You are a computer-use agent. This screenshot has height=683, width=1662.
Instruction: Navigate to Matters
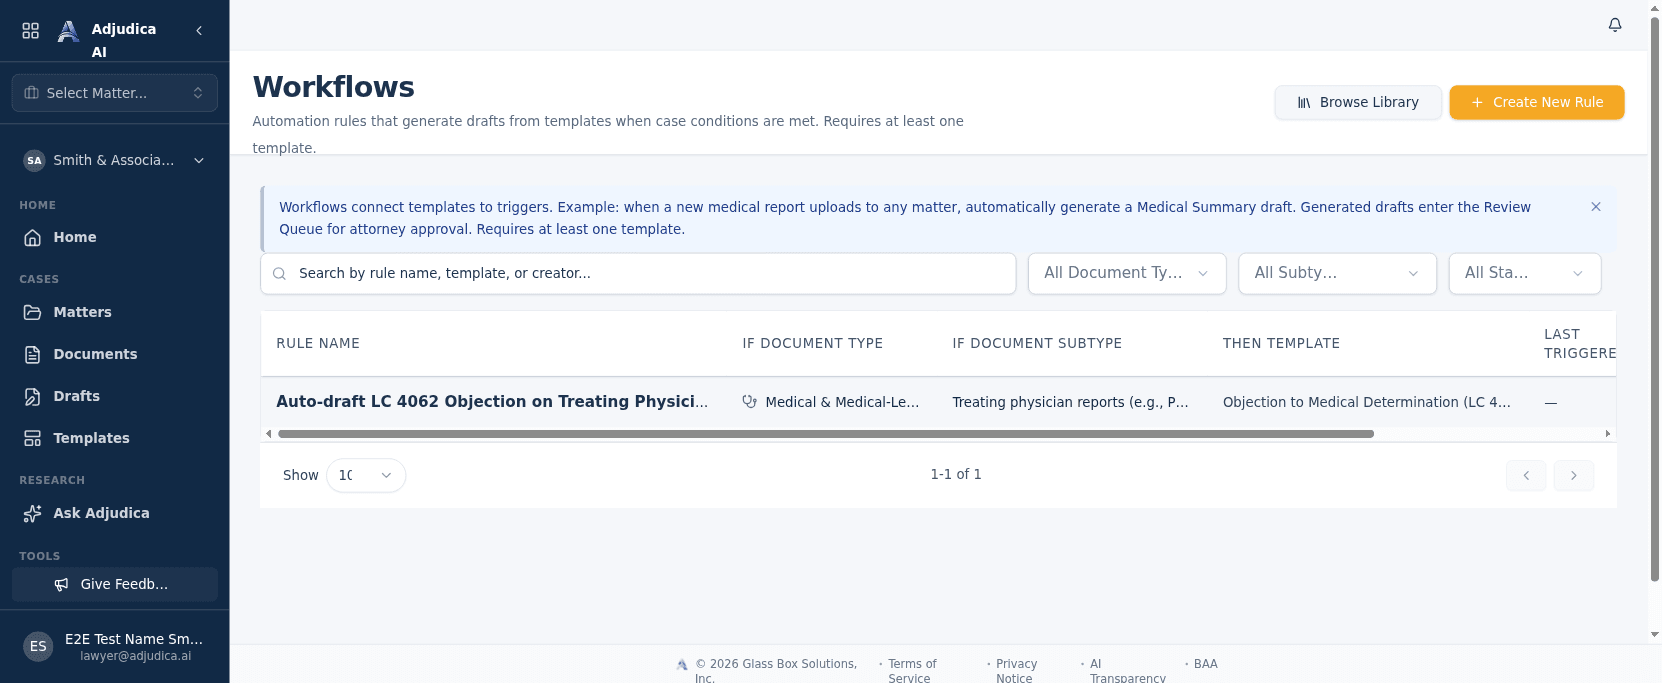point(115,312)
